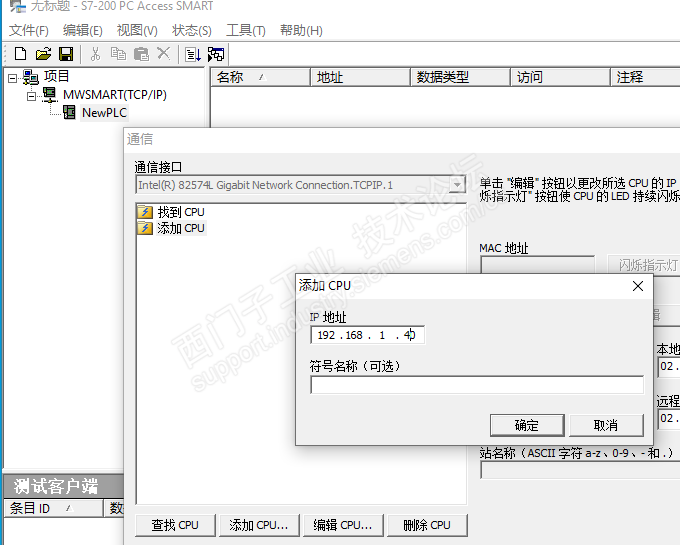This screenshot has width=680, height=545.
Task: Click the 符号名称 (可选) text field
Action: click(477, 385)
